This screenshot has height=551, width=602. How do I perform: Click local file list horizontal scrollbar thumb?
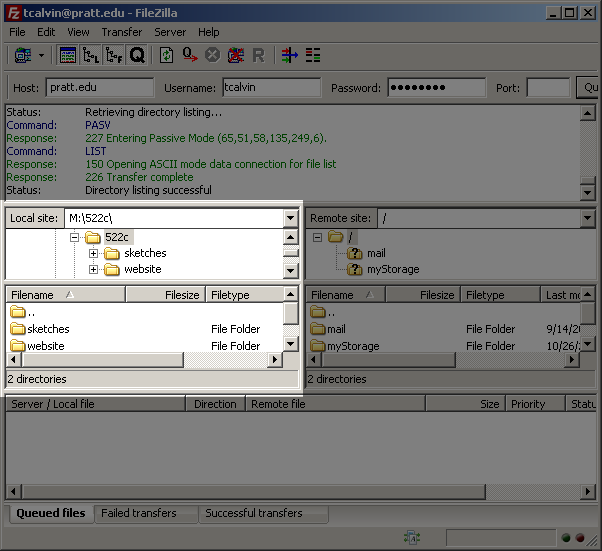(x=103, y=360)
